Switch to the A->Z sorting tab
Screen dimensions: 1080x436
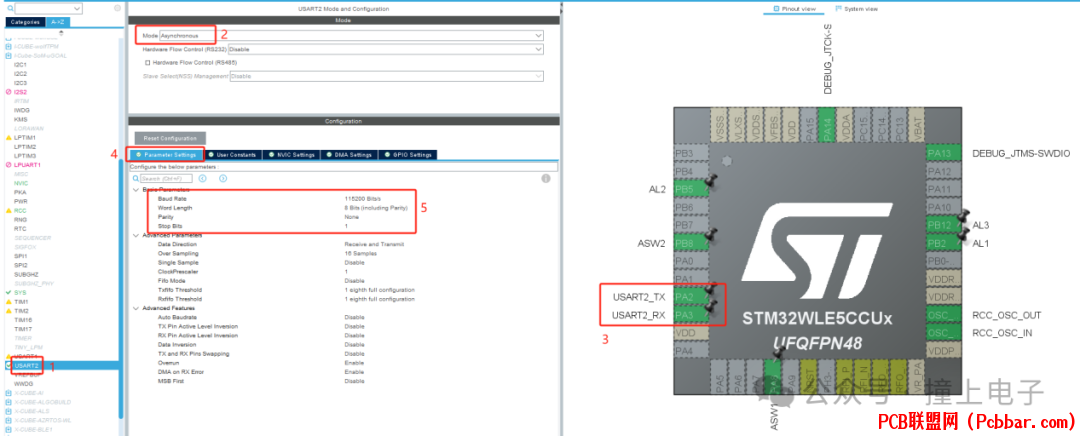(59, 22)
